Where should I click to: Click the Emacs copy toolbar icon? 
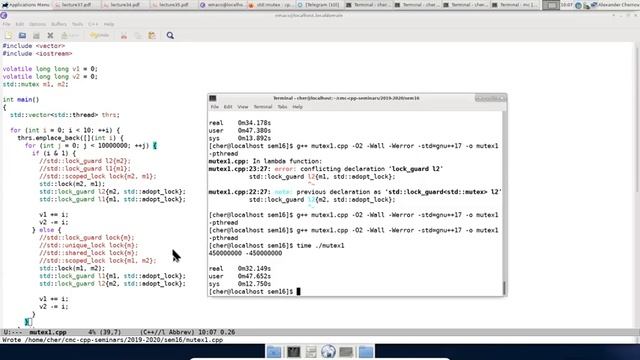[x=138, y=36]
